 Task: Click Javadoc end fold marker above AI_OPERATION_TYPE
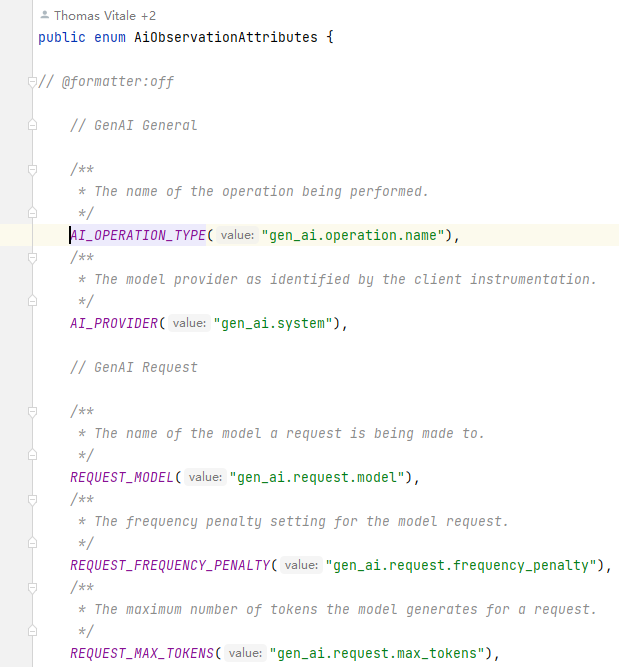click(32, 213)
